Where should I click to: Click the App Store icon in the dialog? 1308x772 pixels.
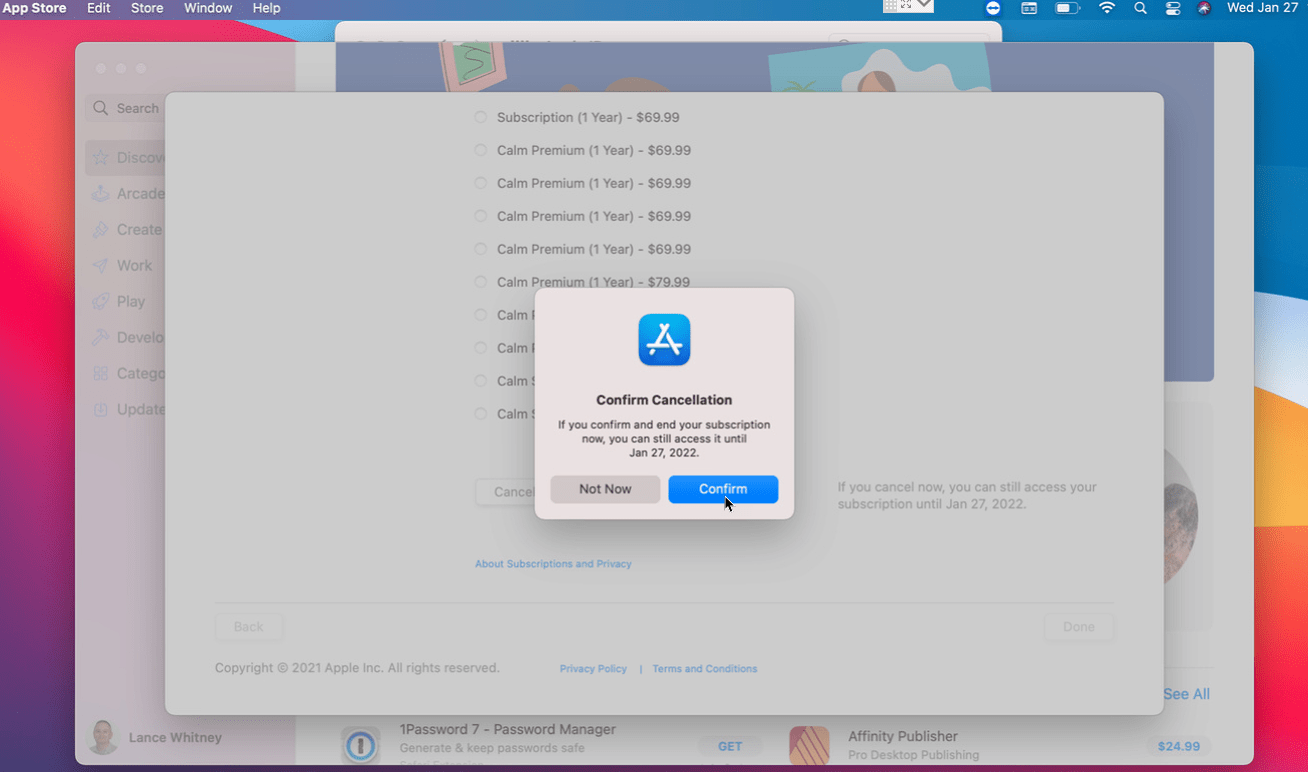664,340
